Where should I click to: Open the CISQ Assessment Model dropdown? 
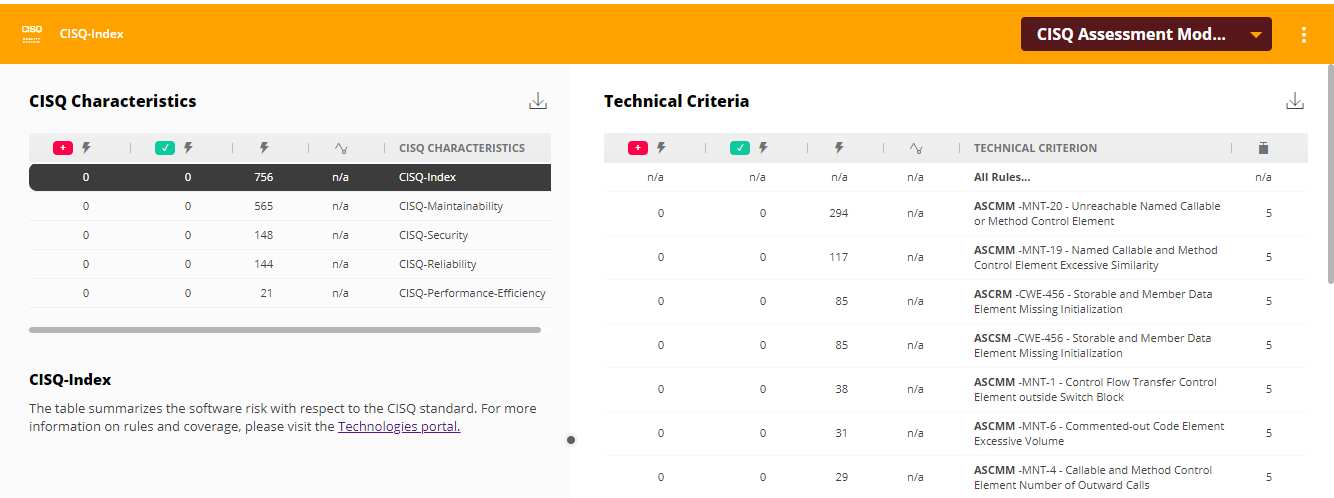1145,34
